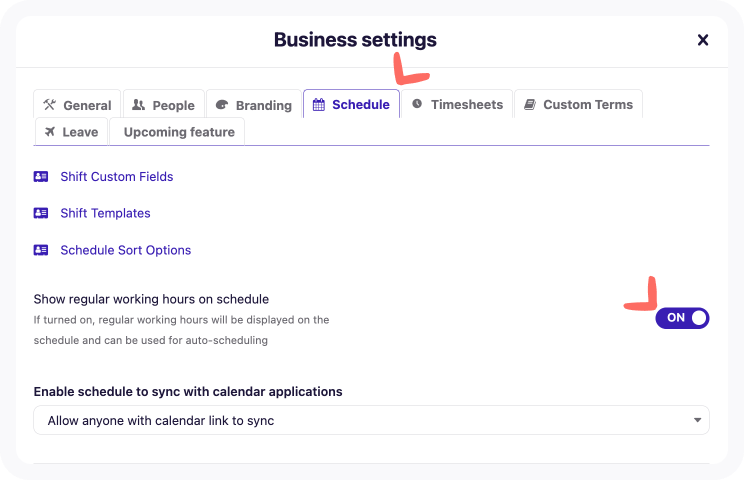Screen dimensions: 744x480
Task: Turn off the regular working hours toggle
Action: [682, 318]
